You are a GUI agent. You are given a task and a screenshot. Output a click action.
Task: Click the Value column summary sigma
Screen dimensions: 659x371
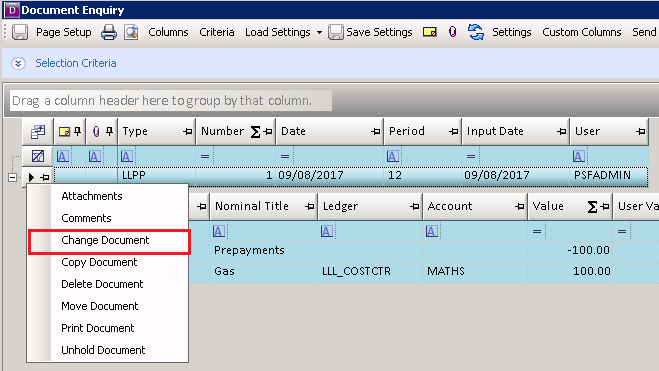(x=592, y=207)
